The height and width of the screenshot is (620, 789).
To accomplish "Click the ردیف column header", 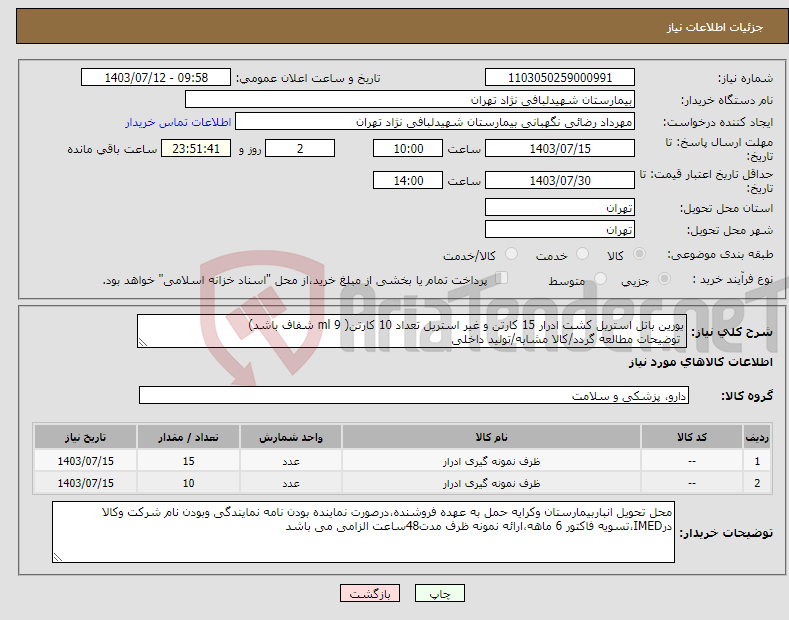I will [x=757, y=437].
